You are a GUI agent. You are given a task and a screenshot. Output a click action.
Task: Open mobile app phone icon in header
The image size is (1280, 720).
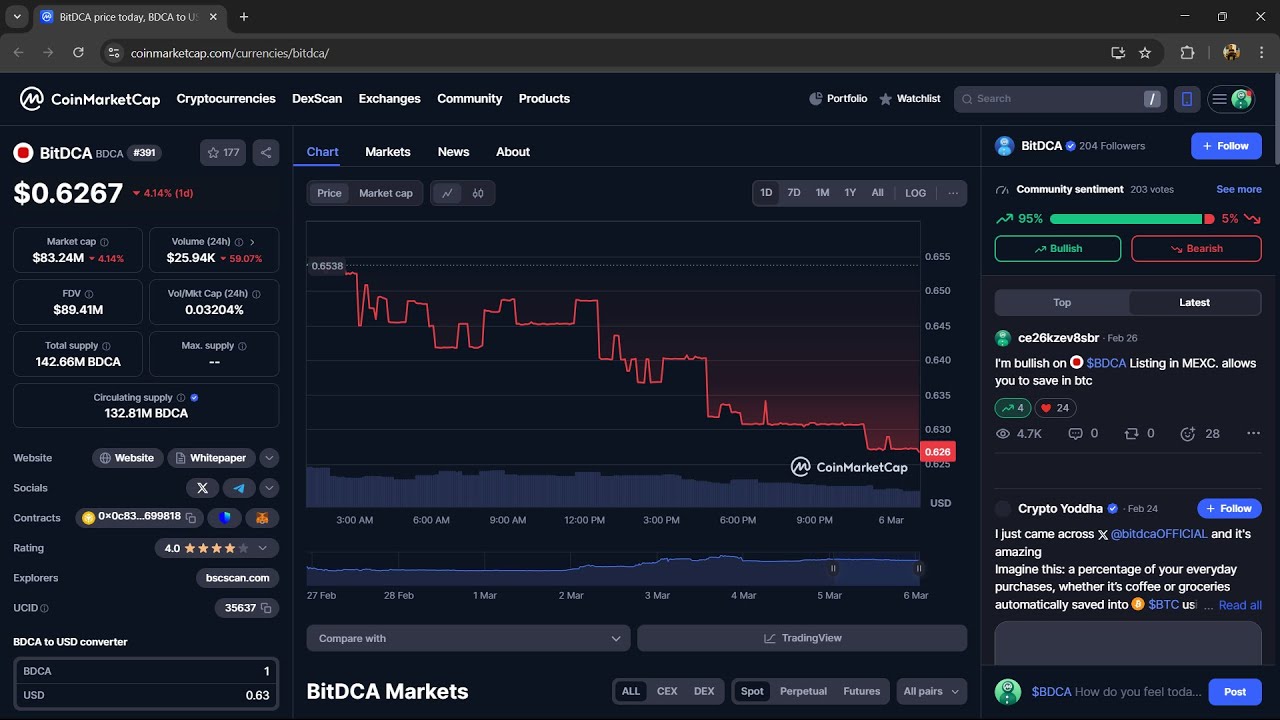[1187, 99]
